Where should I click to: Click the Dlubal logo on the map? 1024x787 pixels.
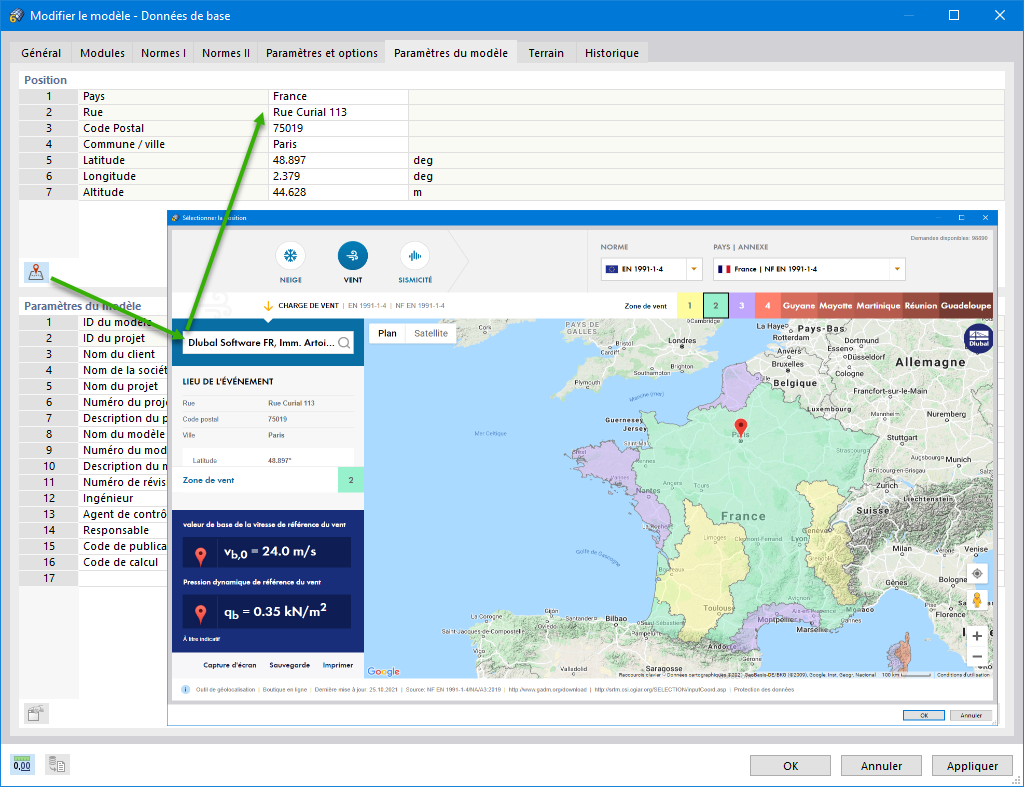(x=978, y=339)
